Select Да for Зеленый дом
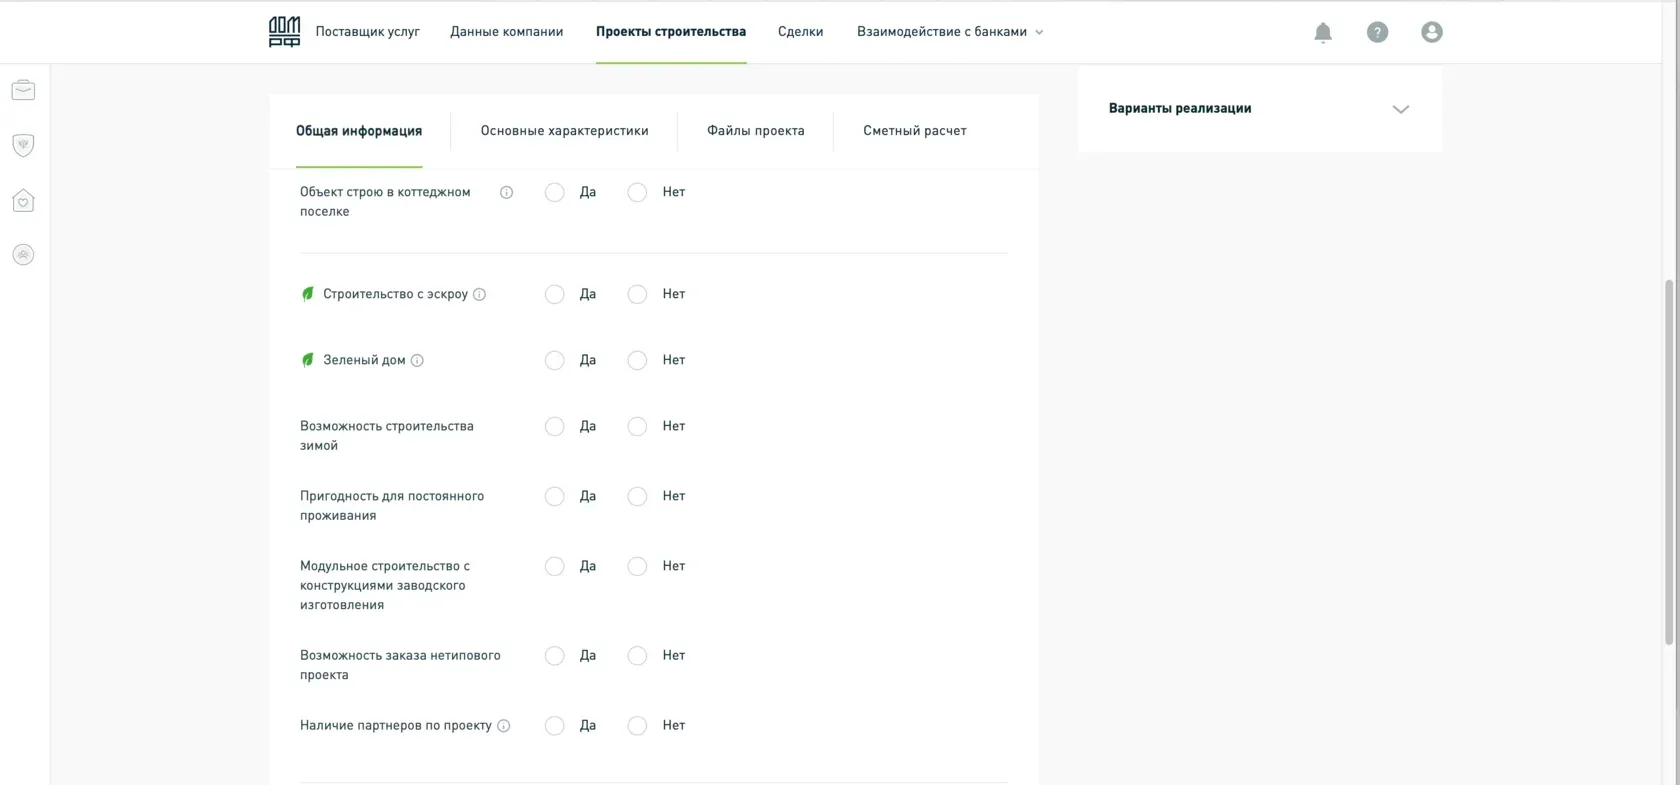 [554, 361]
